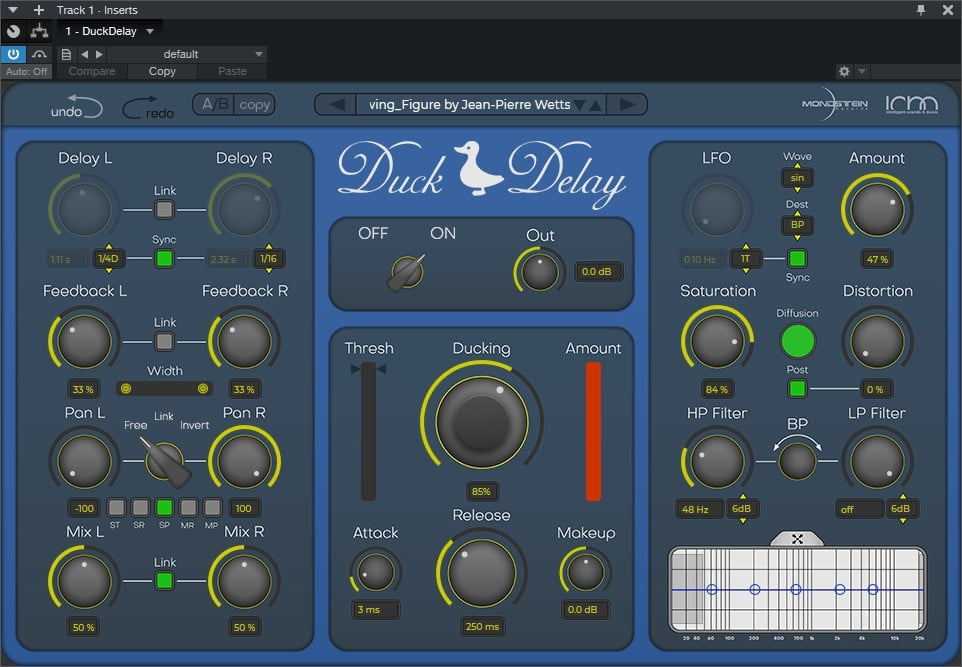The width and height of the screenshot is (962, 667).
Task: Change the LP Filter 6dB slope
Action: click(901, 509)
